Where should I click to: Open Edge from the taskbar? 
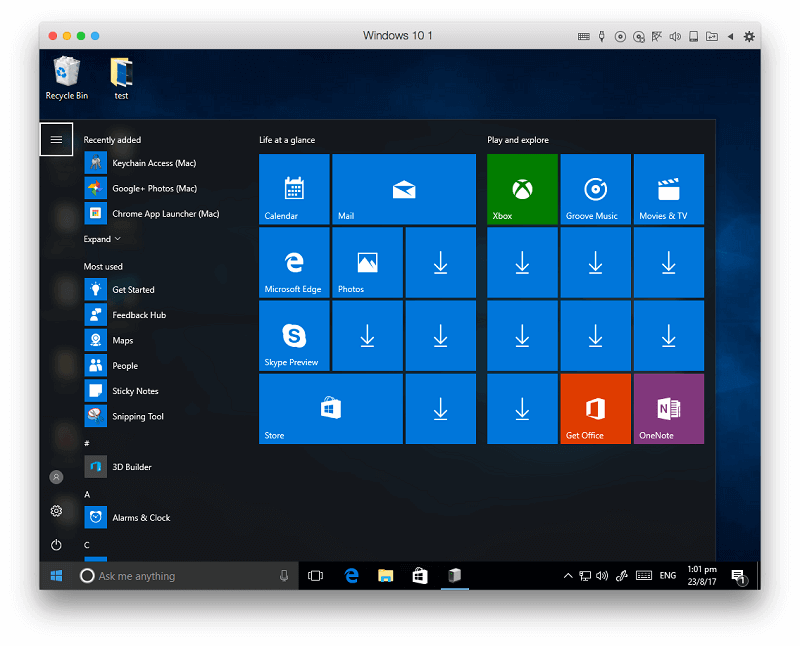[352, 576]
